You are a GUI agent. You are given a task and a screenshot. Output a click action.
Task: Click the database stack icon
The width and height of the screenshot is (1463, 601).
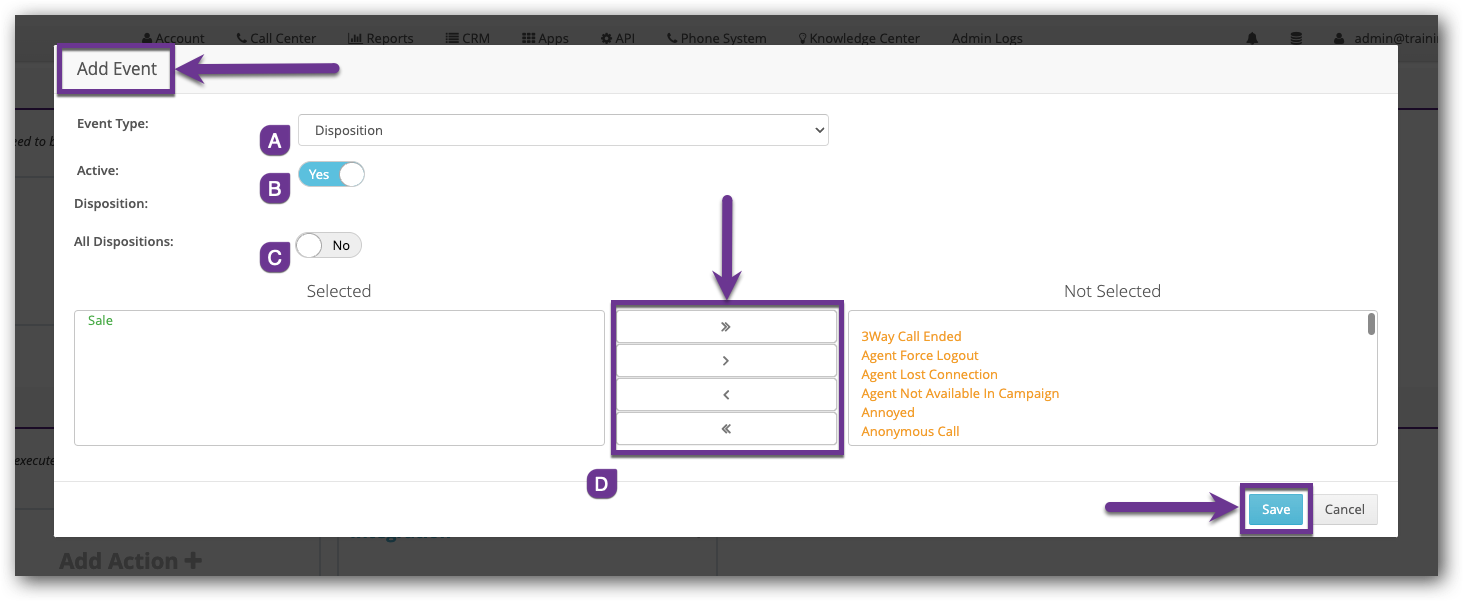click(1296, 38)
